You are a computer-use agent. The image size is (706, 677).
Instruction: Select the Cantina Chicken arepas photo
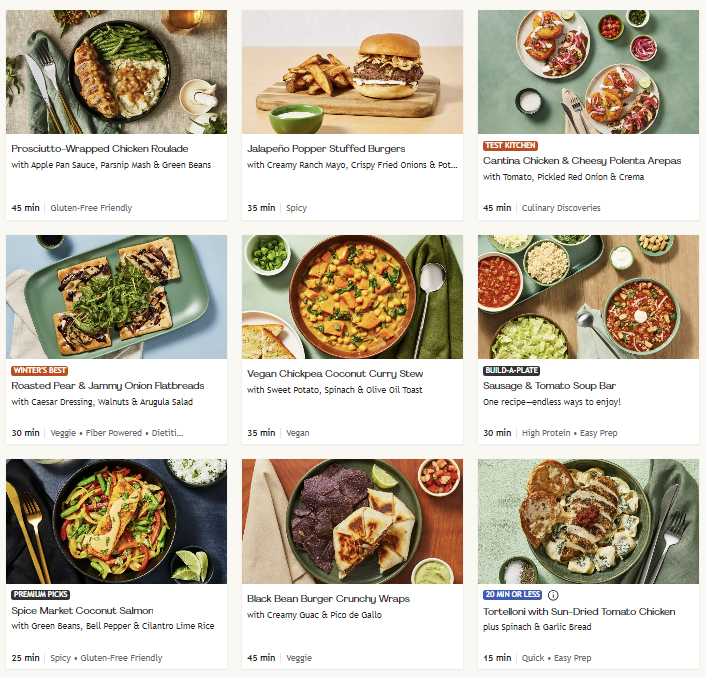click(588, 72)
